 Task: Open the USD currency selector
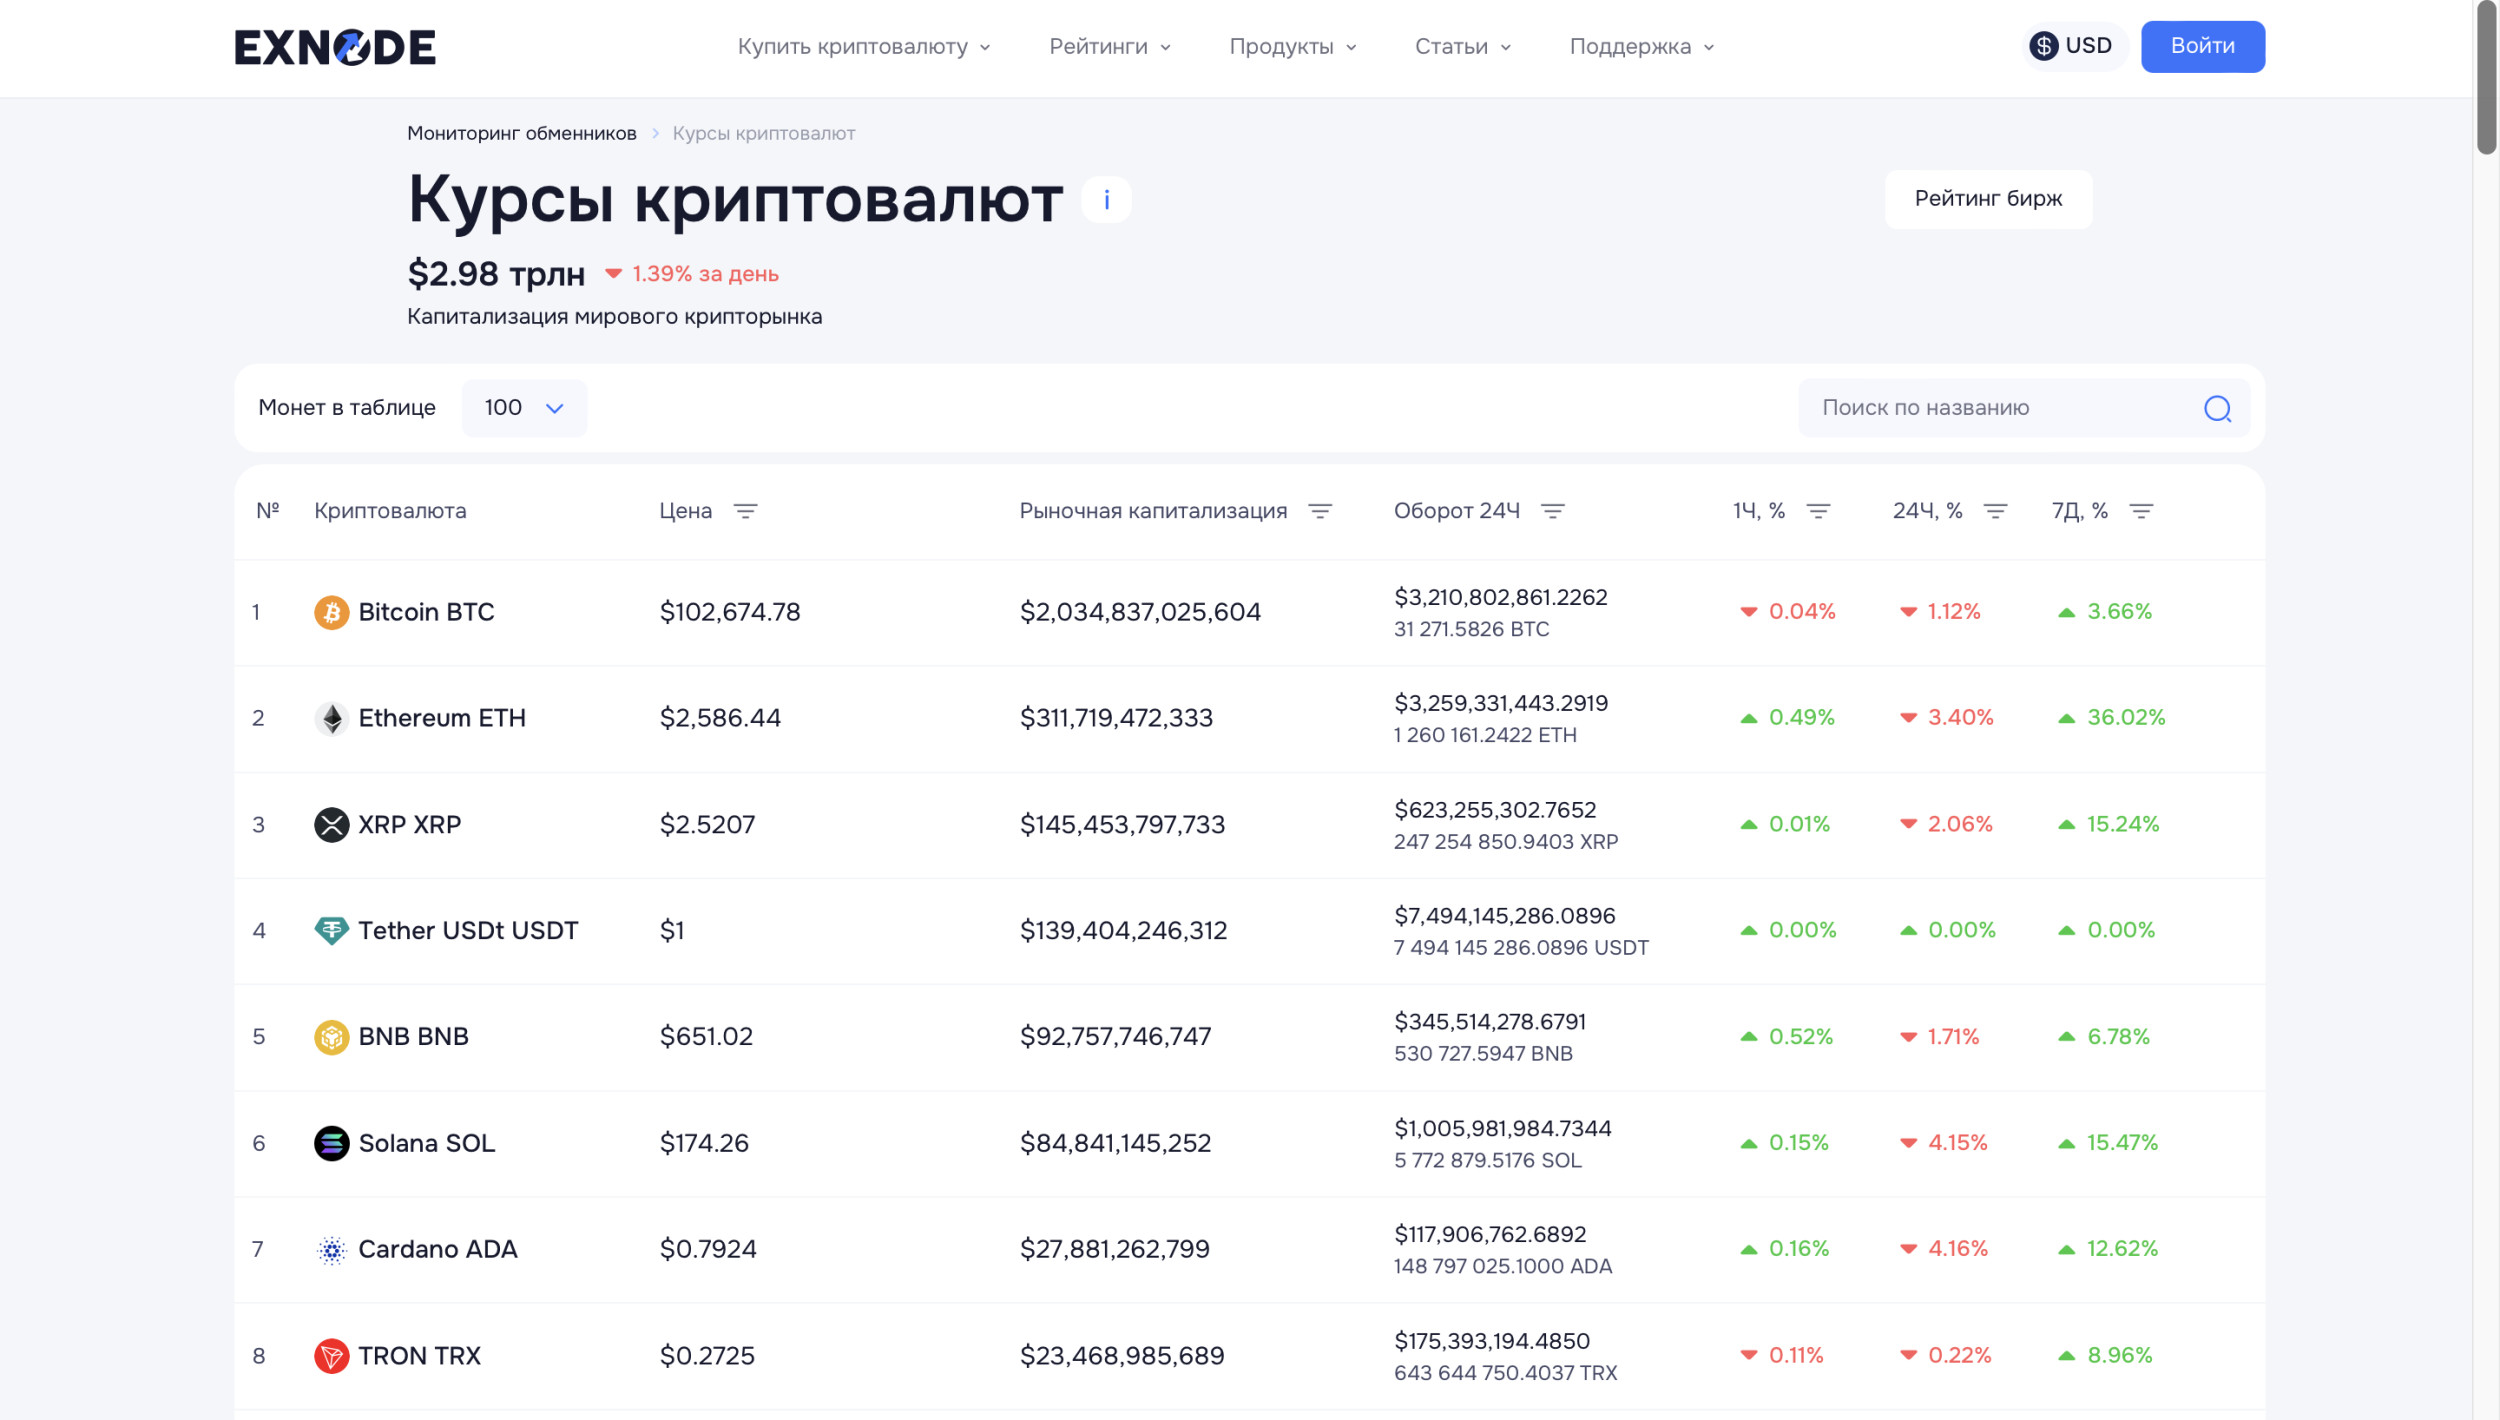pyautogui.click(x=2072, y=46)
